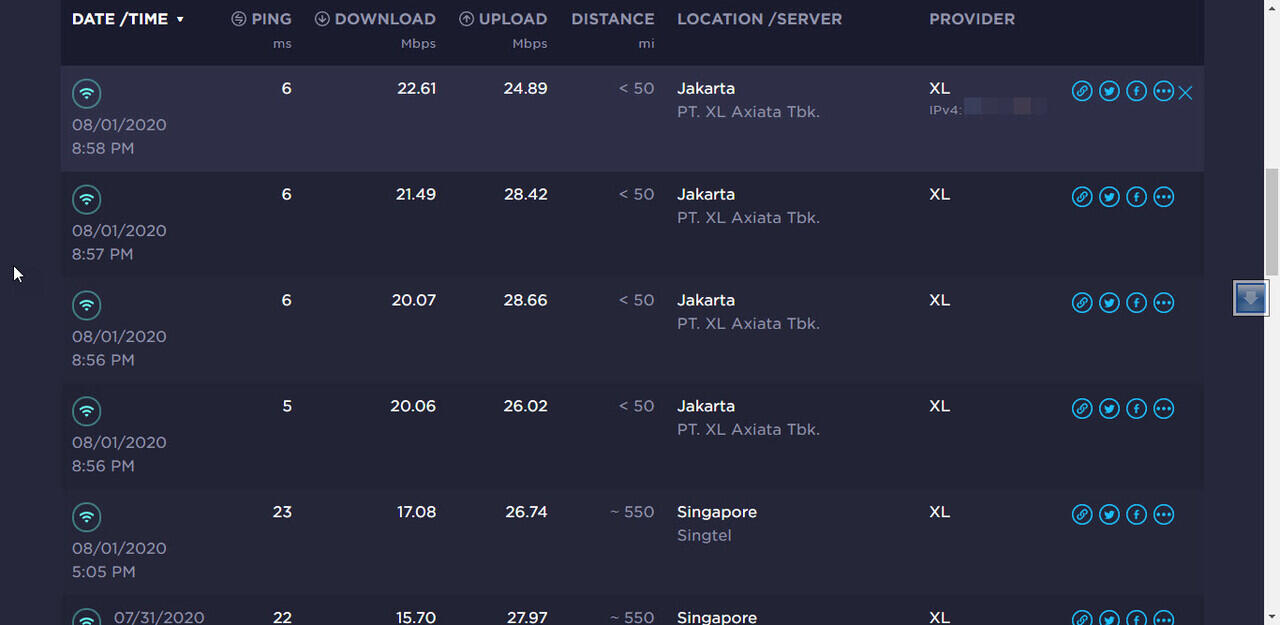Viewport: 1280px width, 625px height.
Task: Sort by the DISTANCE column header
Action: coord(612,19)
